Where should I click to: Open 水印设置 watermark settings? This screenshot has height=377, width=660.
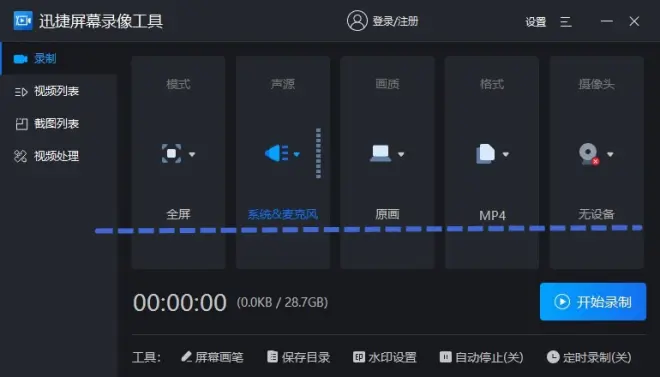coord(385,357)
